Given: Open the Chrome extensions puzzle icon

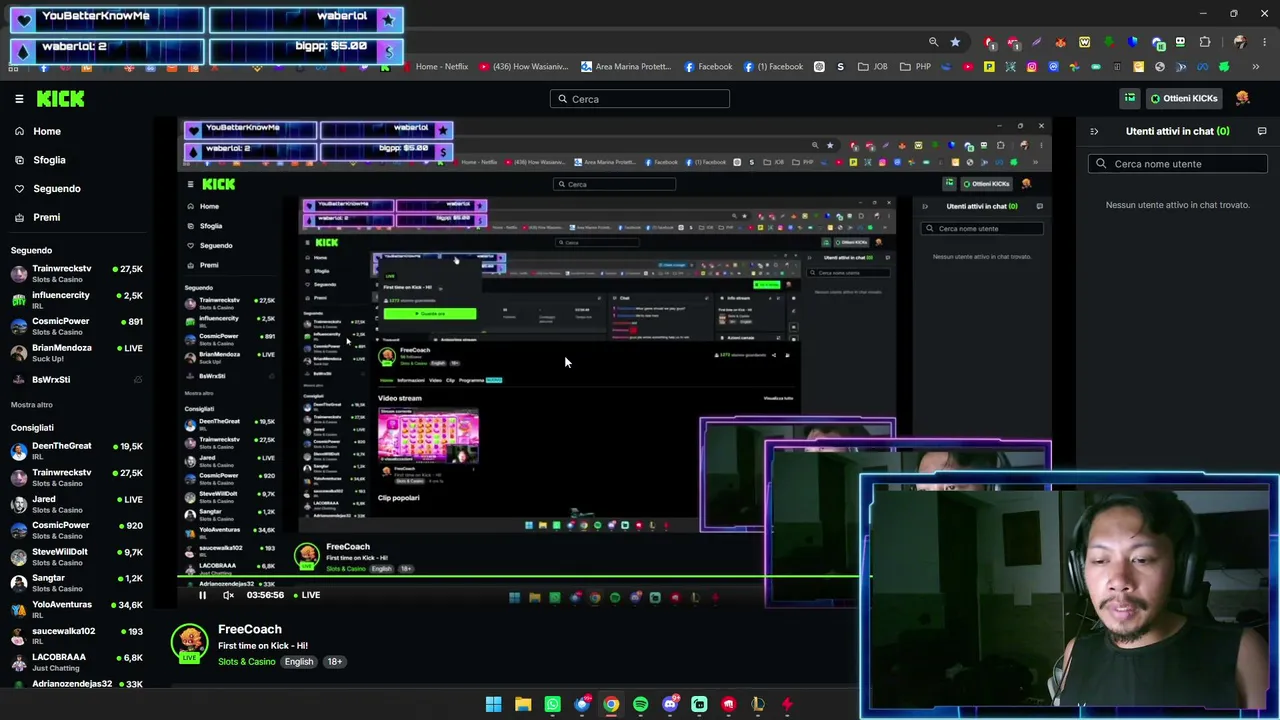Looking at the screenshot, I should [1205, 42].
